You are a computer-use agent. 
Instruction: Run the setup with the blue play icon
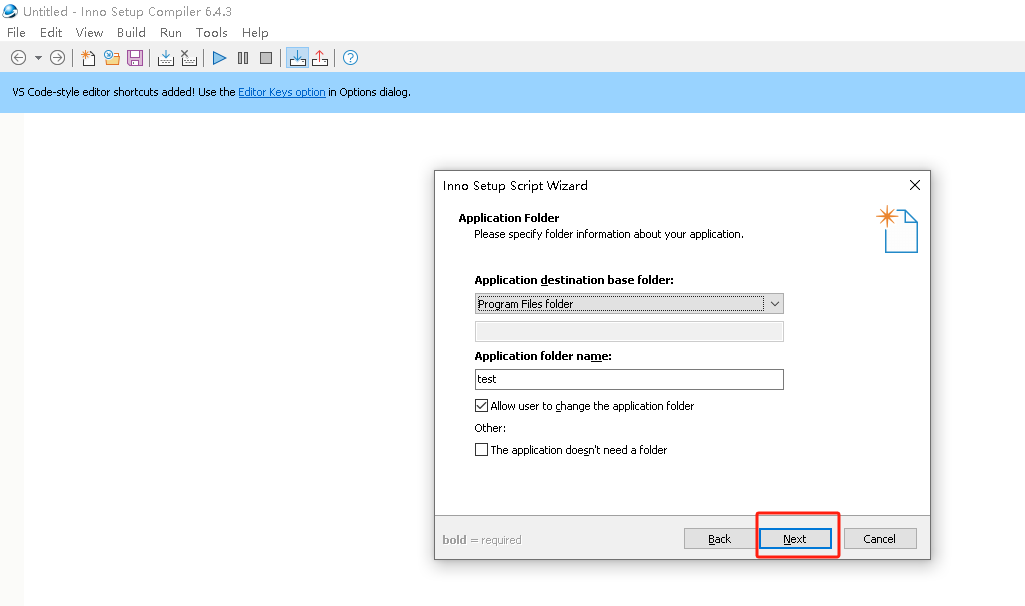click(x=218, y=57)
